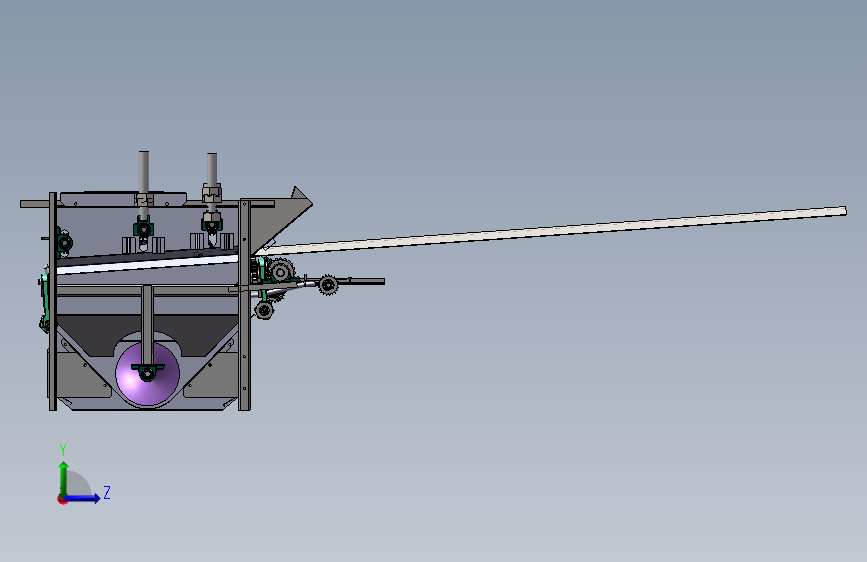Select the purple disc at the machine bottom
Image resolution: width=867 pixels, height=562 pixels.
click(148, 374)
